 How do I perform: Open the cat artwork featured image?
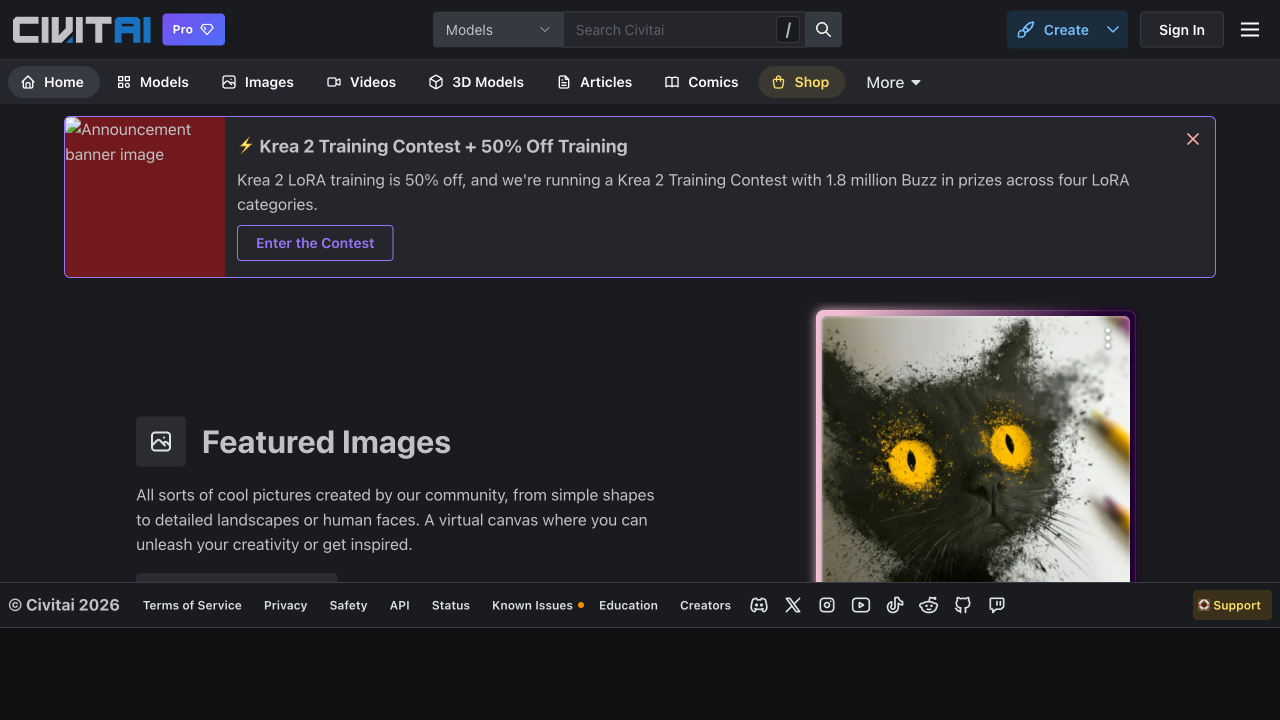[976, 450]
